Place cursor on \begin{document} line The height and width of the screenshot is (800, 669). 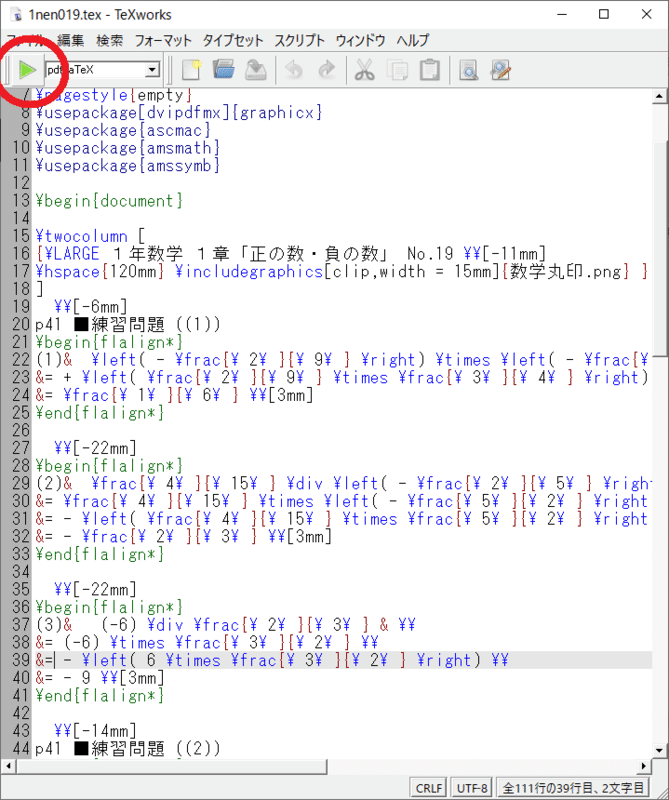click(109, 201)
